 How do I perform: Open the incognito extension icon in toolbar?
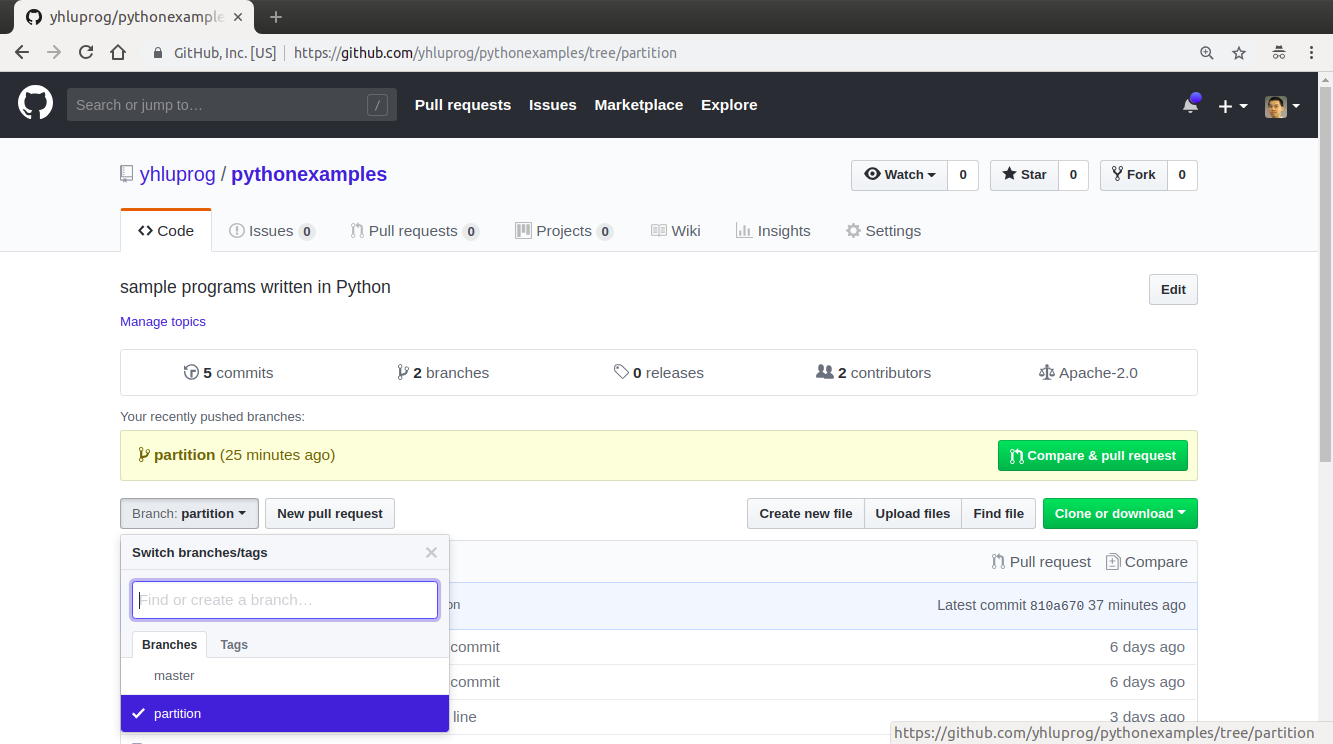[x=1279, y=53]
